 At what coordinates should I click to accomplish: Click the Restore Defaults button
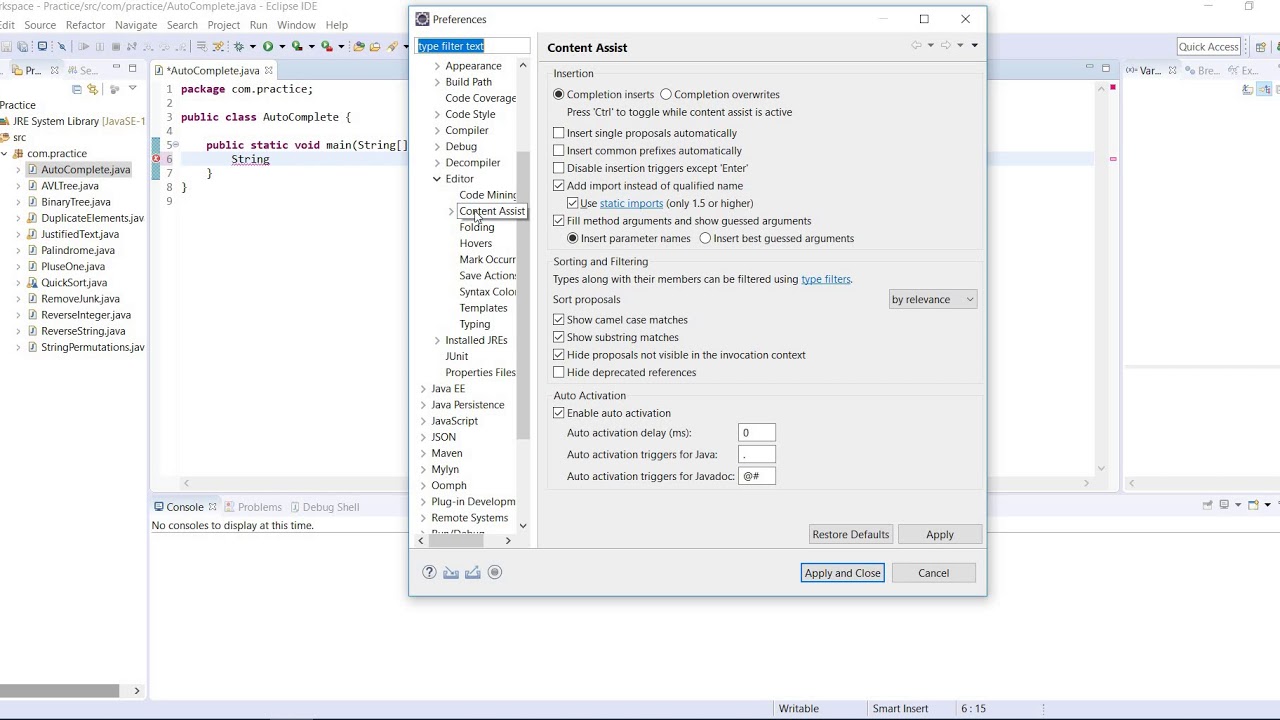(850, 534)
